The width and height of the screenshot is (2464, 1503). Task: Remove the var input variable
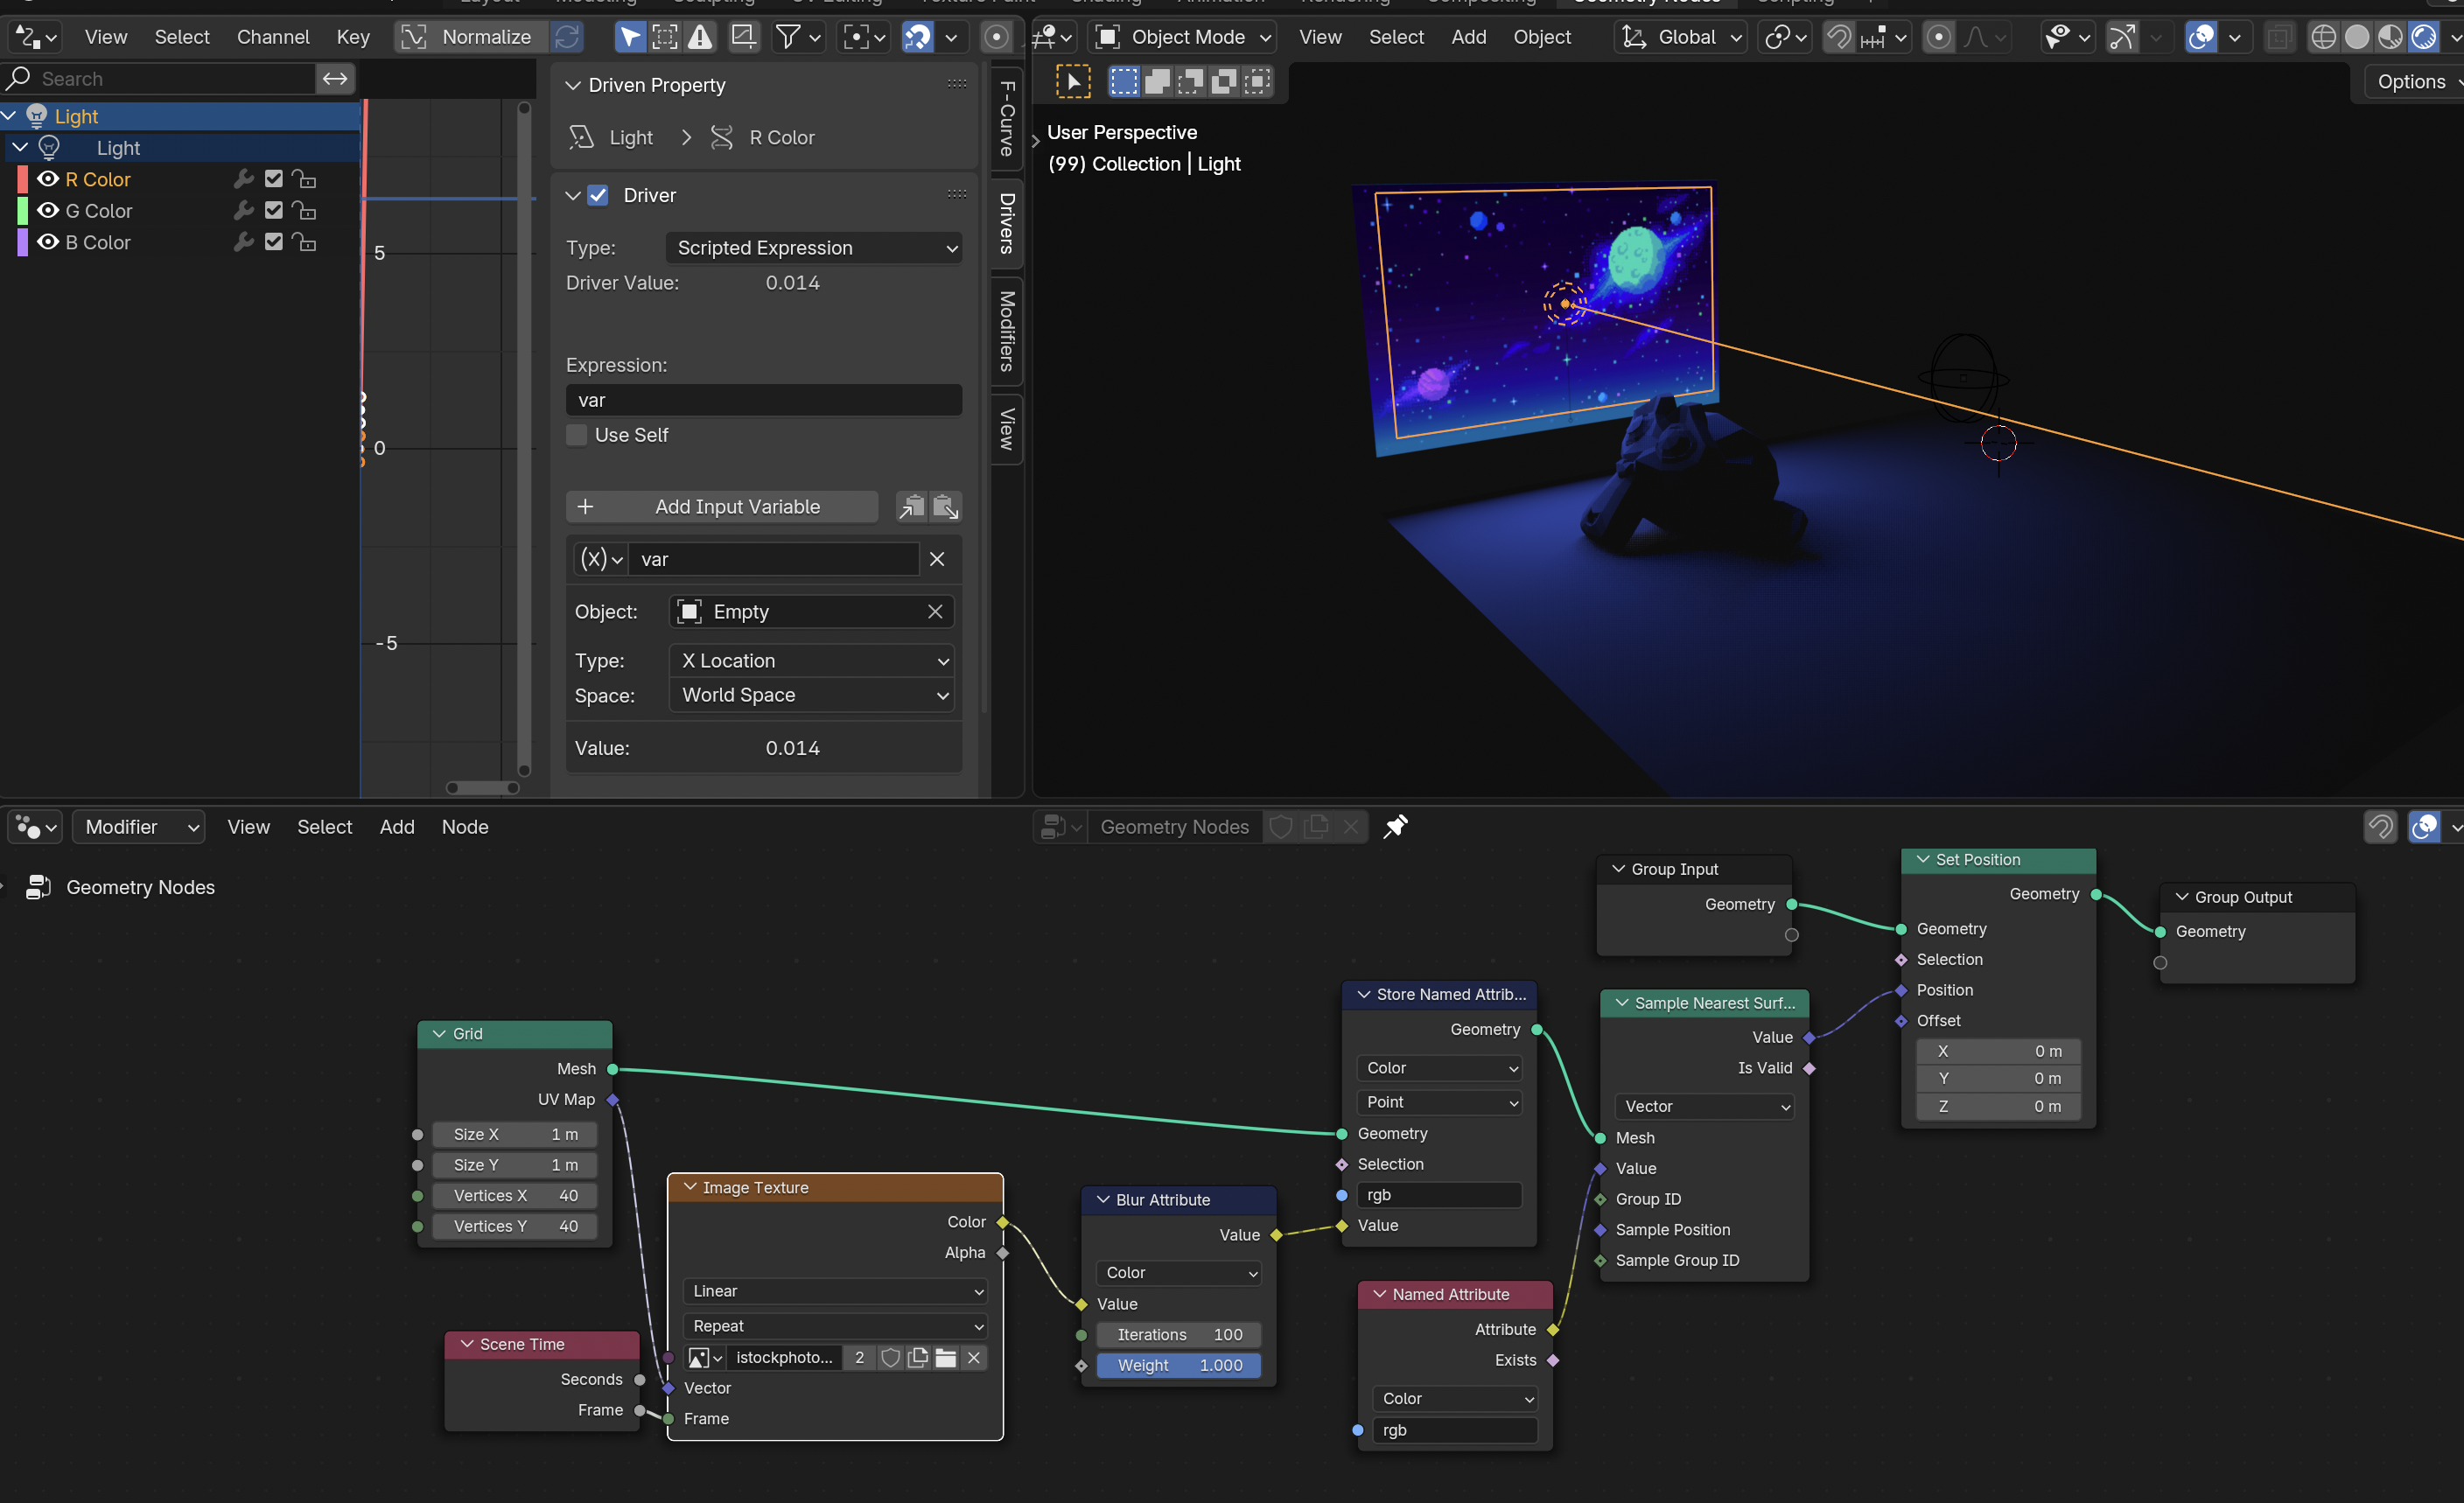click(x=937, y=559)
